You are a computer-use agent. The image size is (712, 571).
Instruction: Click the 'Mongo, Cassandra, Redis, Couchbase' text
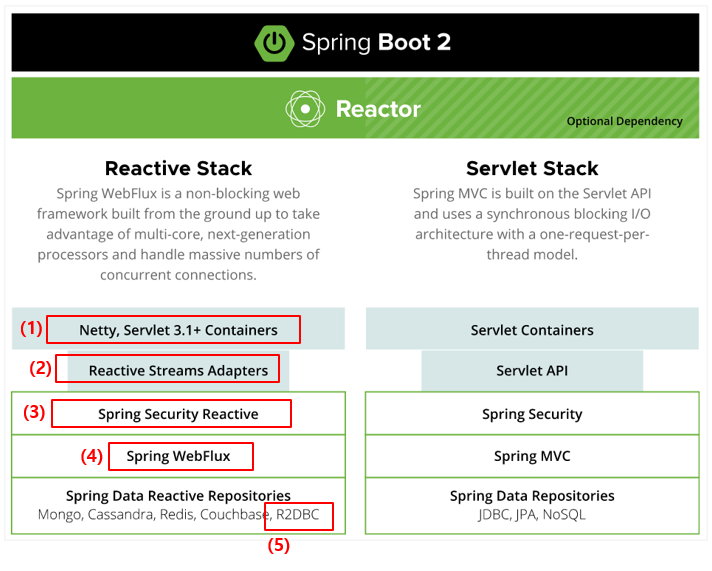click(x=154, y=515)
